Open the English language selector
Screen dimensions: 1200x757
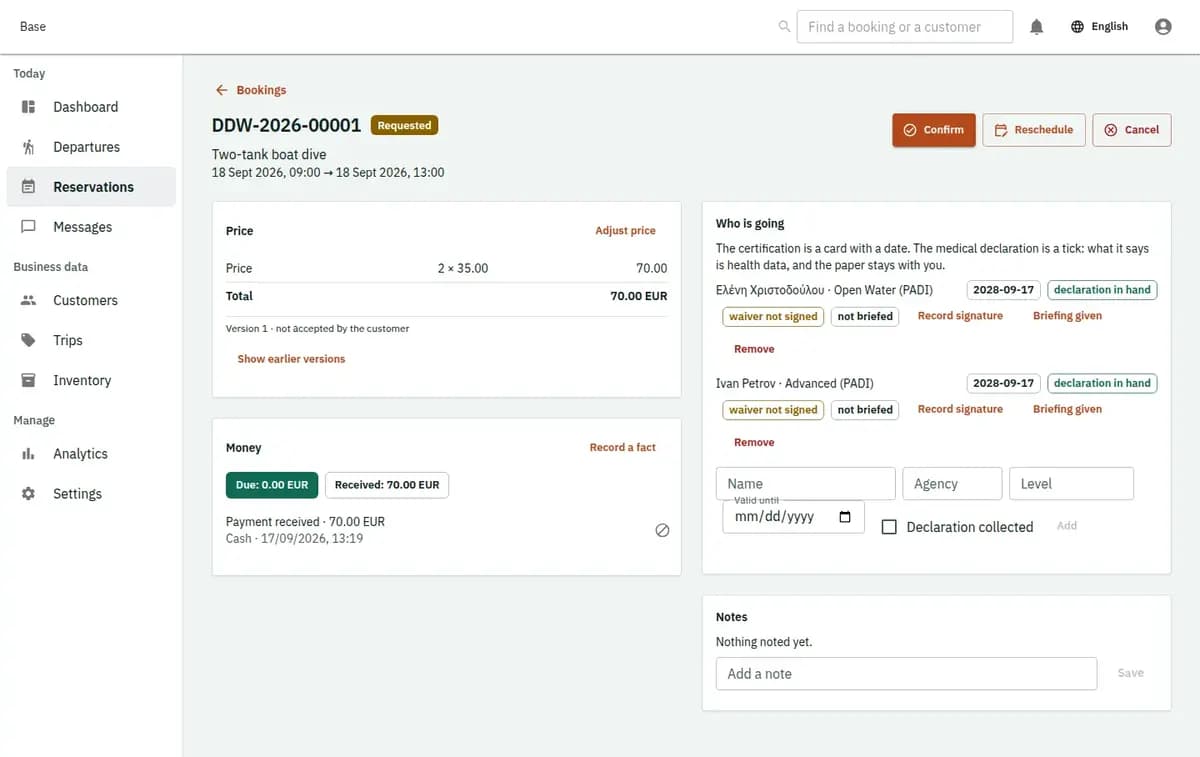1099,27
